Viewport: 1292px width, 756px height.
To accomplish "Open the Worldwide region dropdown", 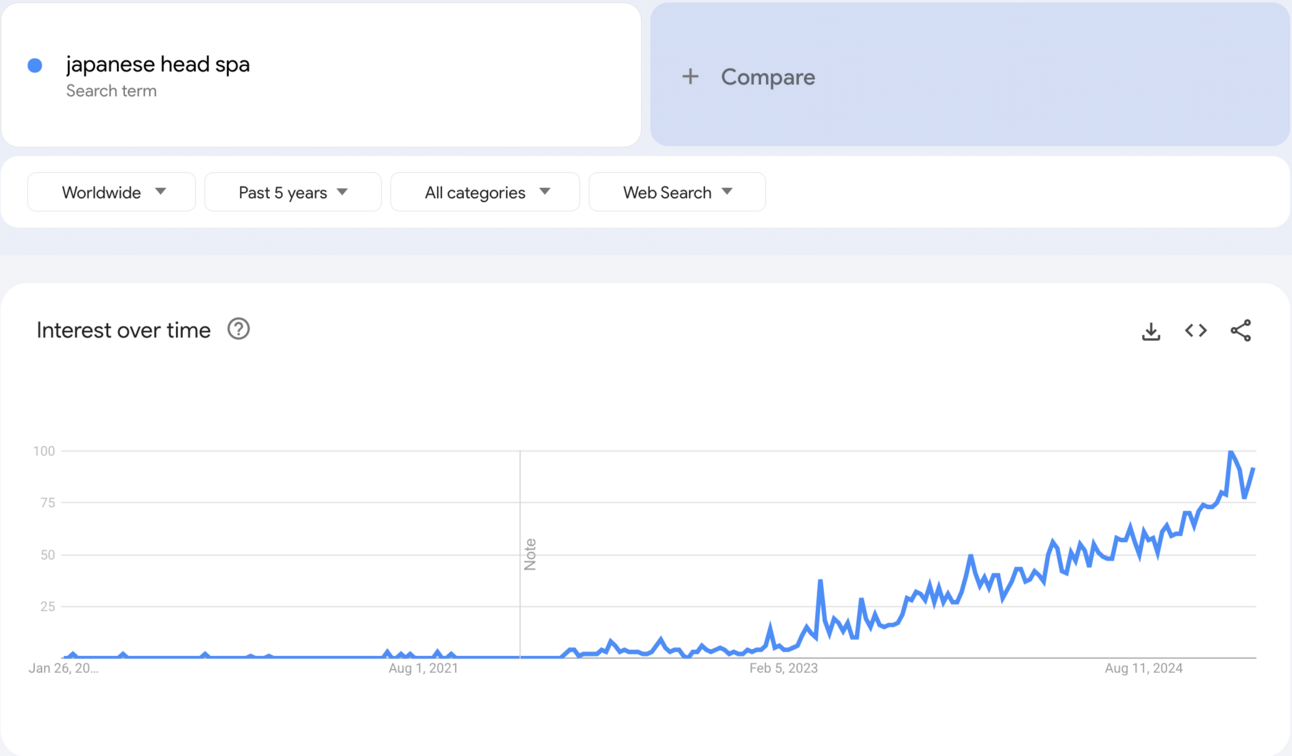I will point(112,192).
